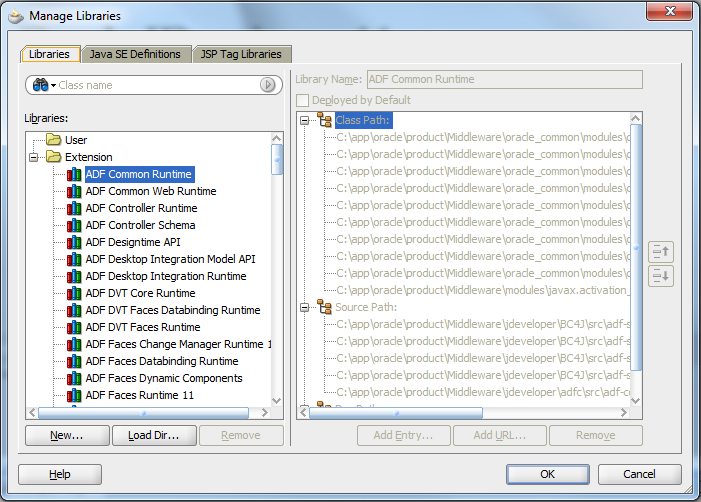Click the ADF Common Runtime library icon
This screenshot has height=502, width=701.
click(74, 174)
